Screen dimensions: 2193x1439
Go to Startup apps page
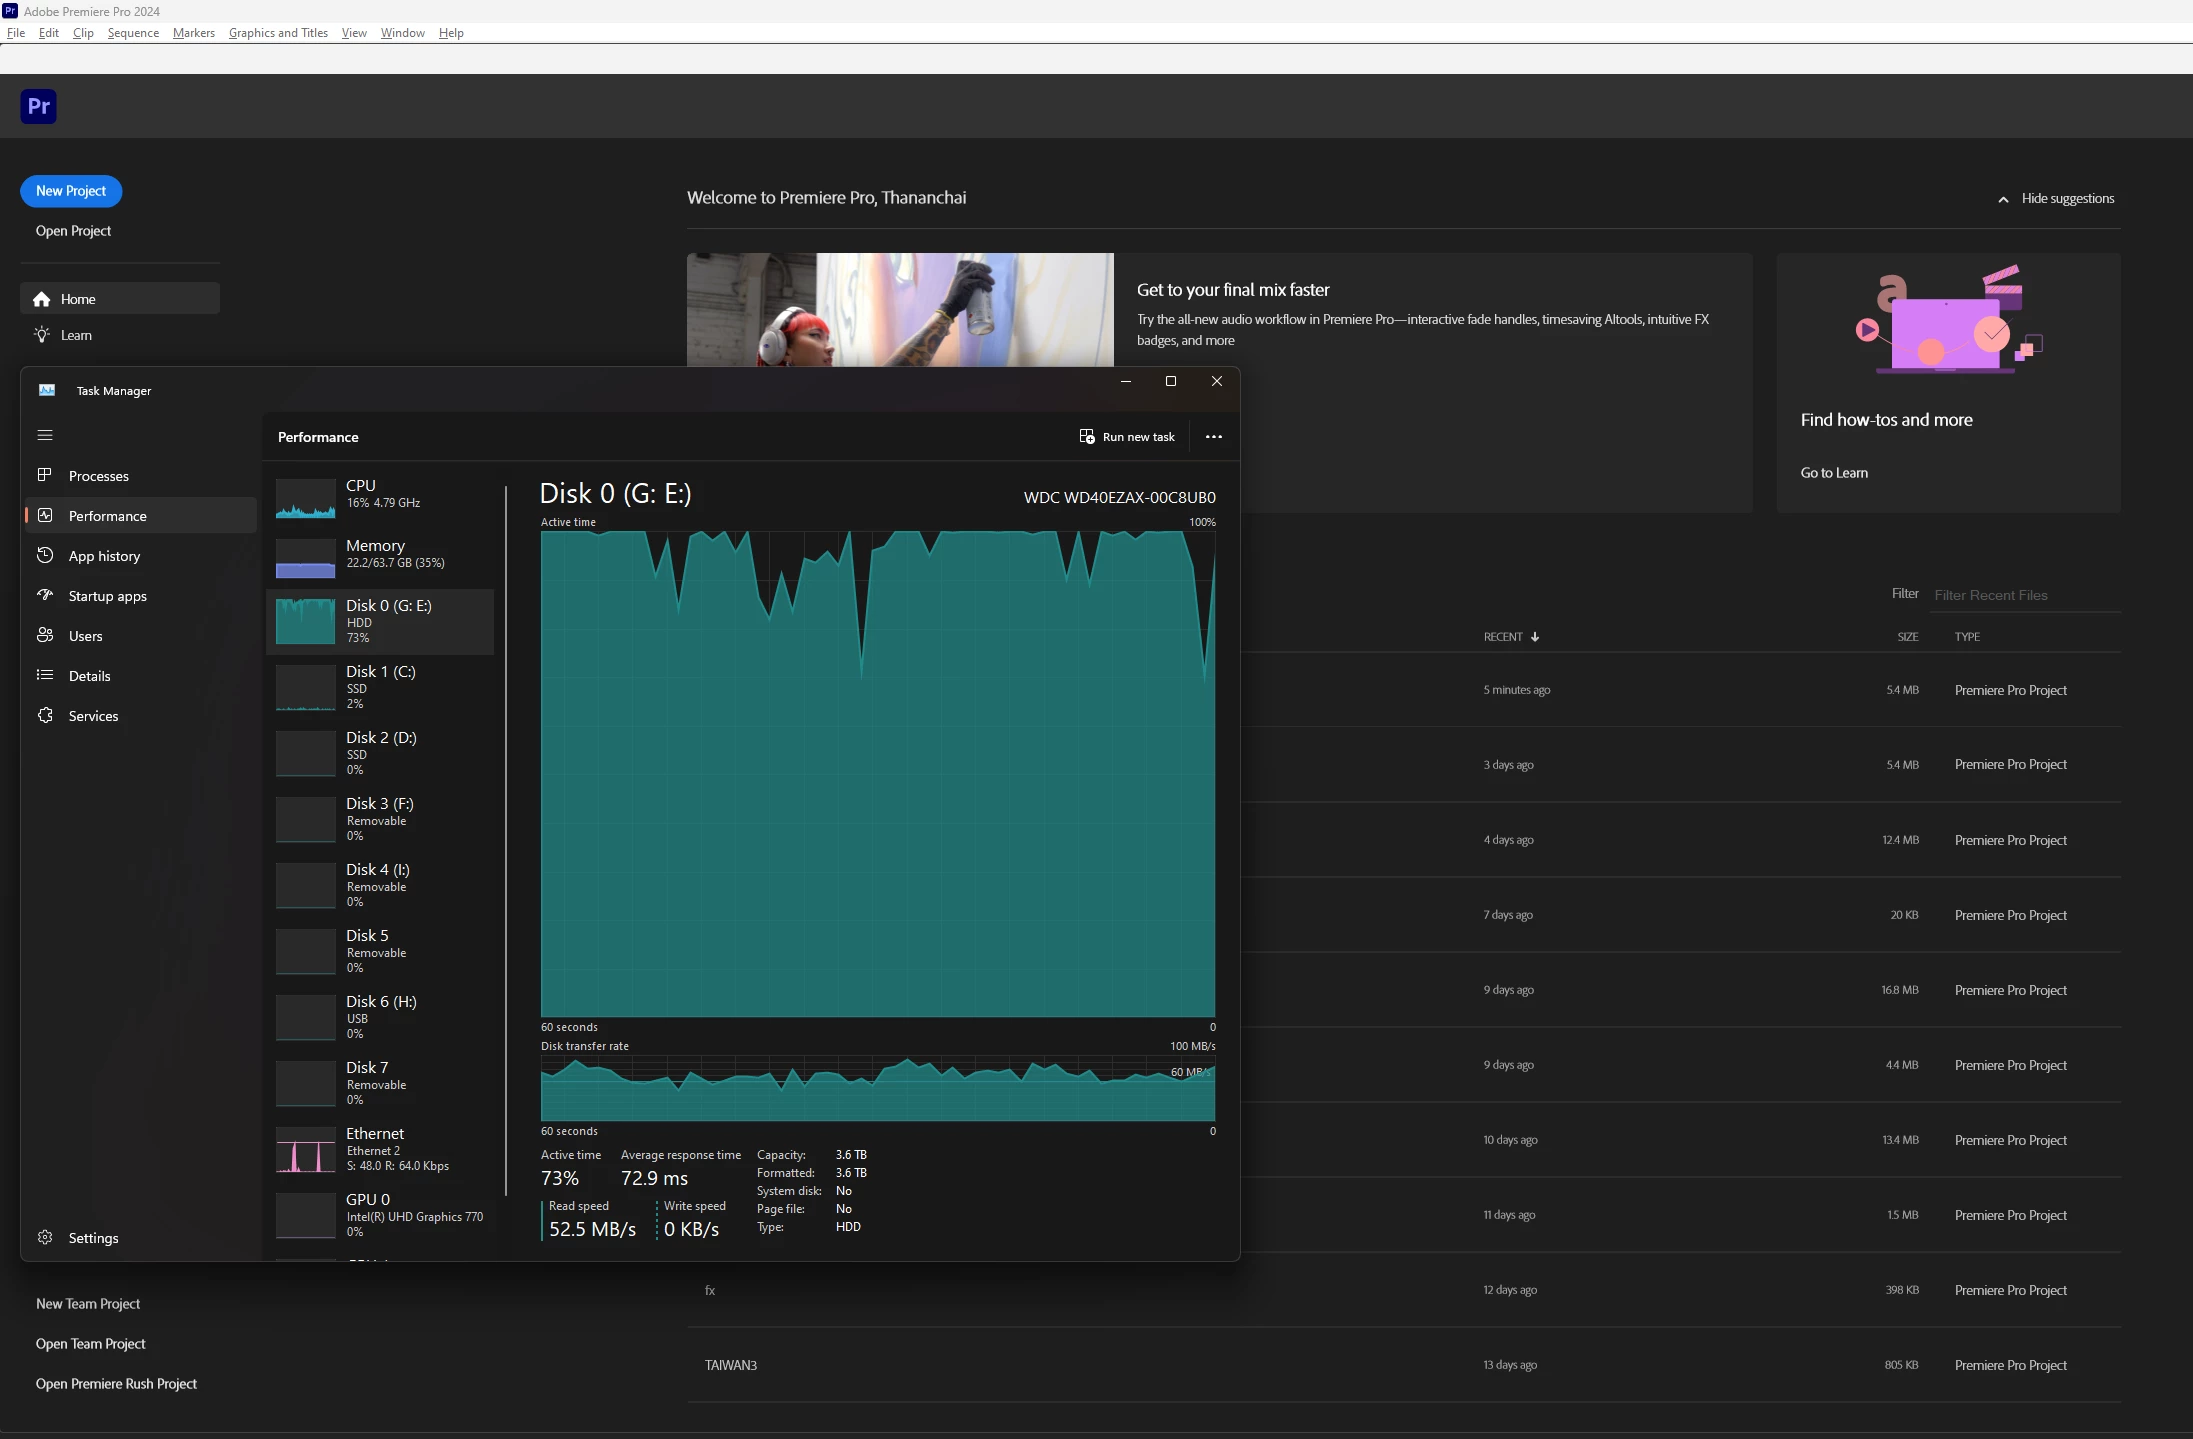click(x=107, y=596)
